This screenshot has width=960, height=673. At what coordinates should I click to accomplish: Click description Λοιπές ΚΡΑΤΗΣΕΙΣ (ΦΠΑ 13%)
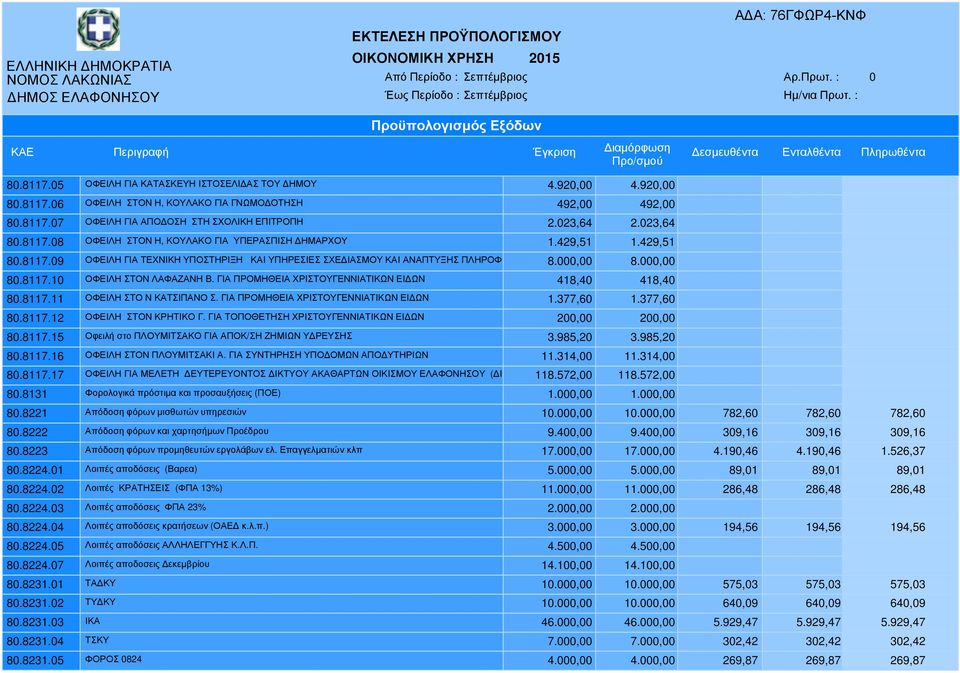pyautogui.click(x=154, y=488)
